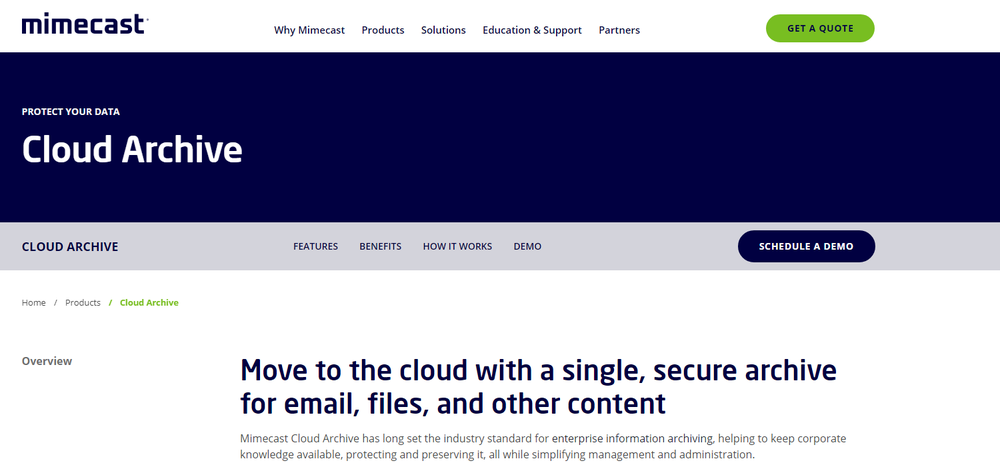Open the Education & Support menu
Viewport: 1000px width, 466px height.
point(532,30)
